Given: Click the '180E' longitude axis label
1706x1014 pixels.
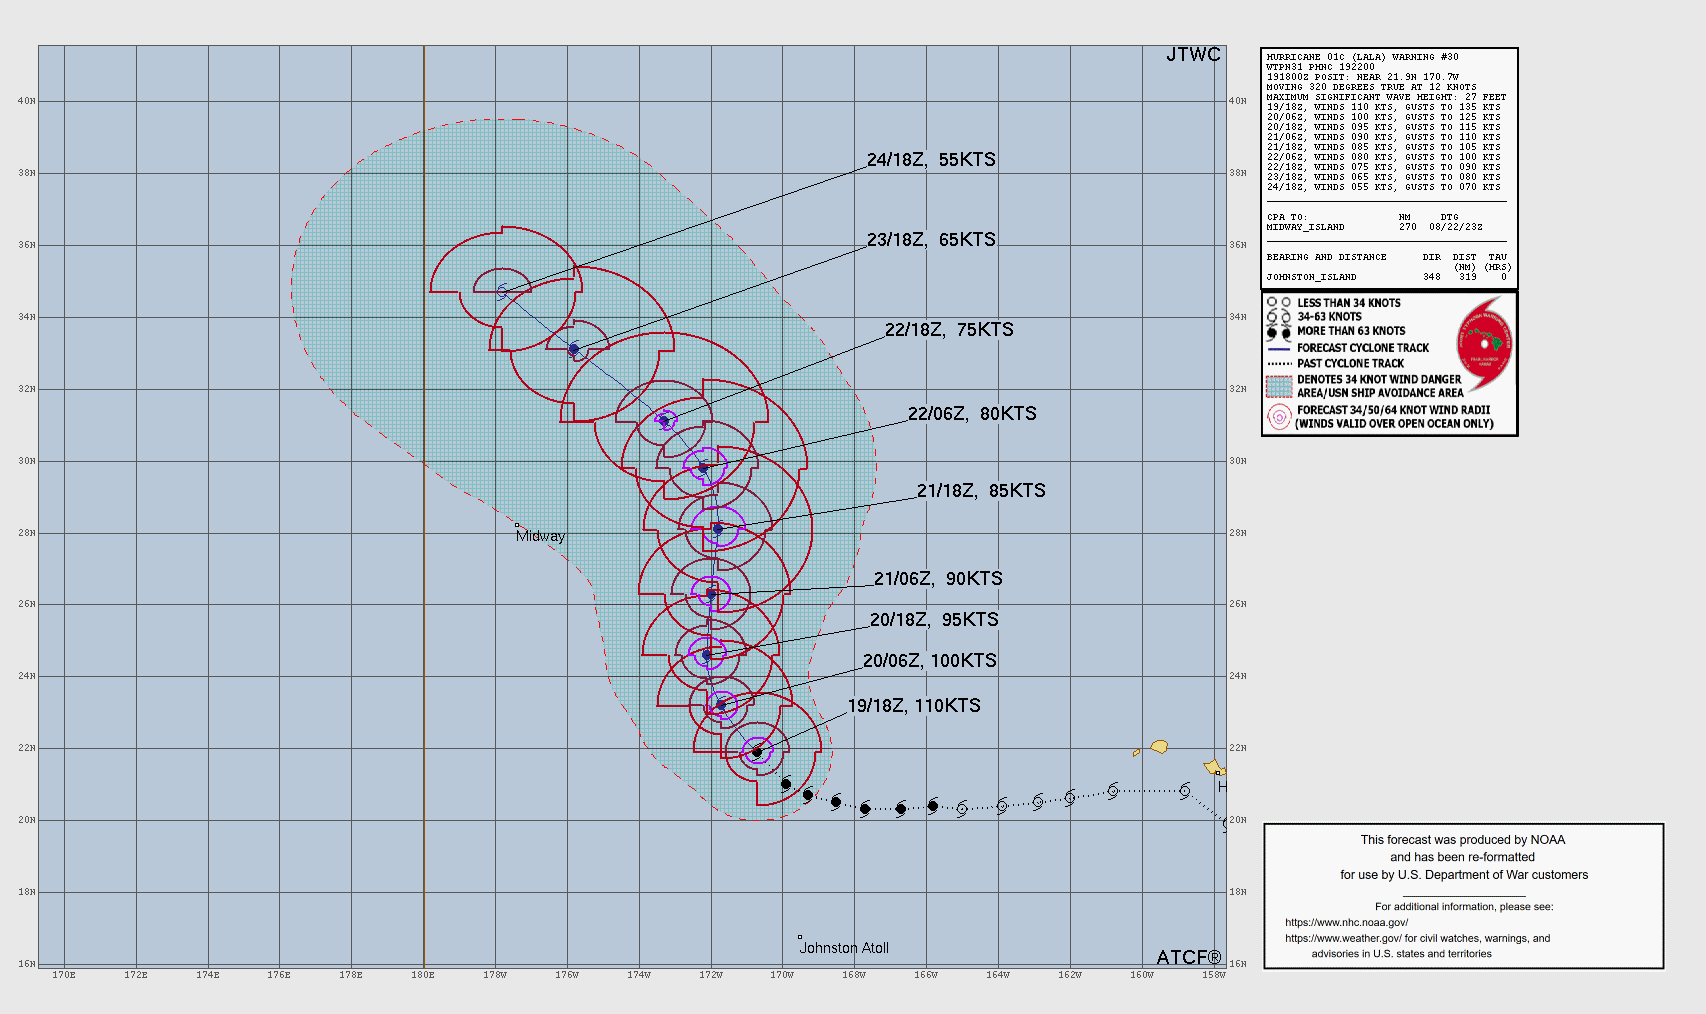Looking at the screenshot, I should click(423, 975).
